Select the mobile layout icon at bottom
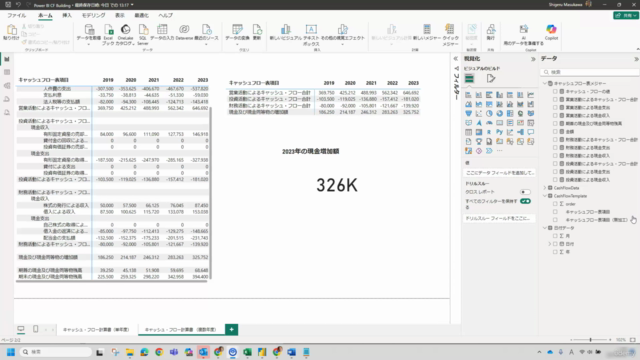This screenshot has width=640, height=360. click(x=36, y=329)
